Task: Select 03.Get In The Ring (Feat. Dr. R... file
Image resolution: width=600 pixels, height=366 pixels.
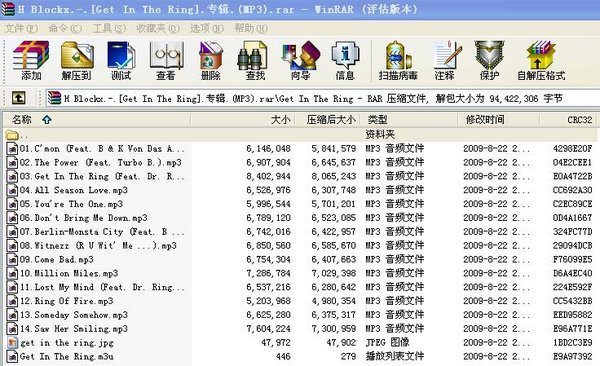Action: tap(102, 176)
